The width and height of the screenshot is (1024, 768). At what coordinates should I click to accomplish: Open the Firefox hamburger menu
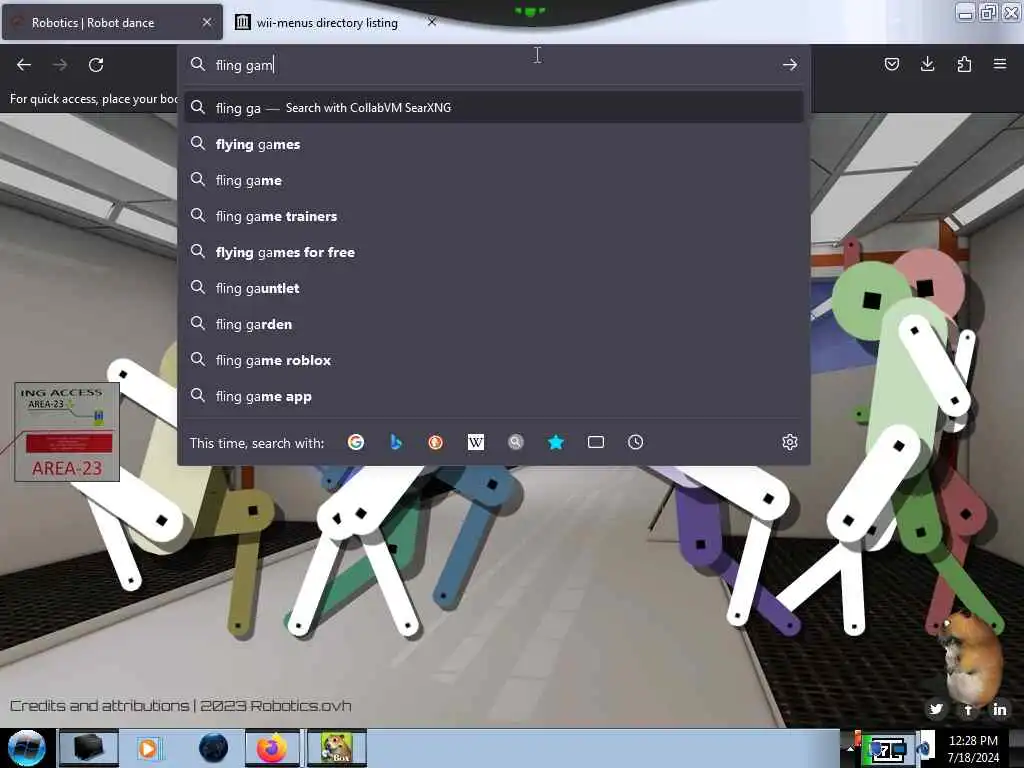(1000, 64)
